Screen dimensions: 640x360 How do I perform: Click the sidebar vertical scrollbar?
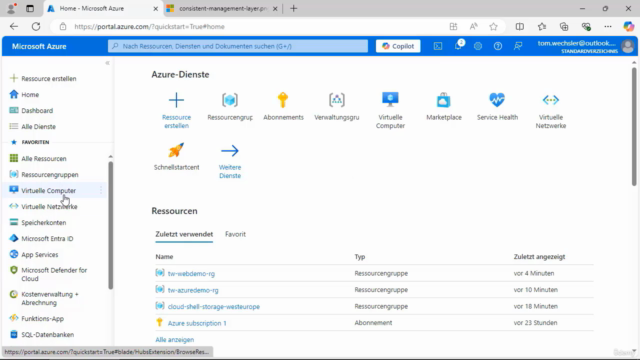click(111, 225)
